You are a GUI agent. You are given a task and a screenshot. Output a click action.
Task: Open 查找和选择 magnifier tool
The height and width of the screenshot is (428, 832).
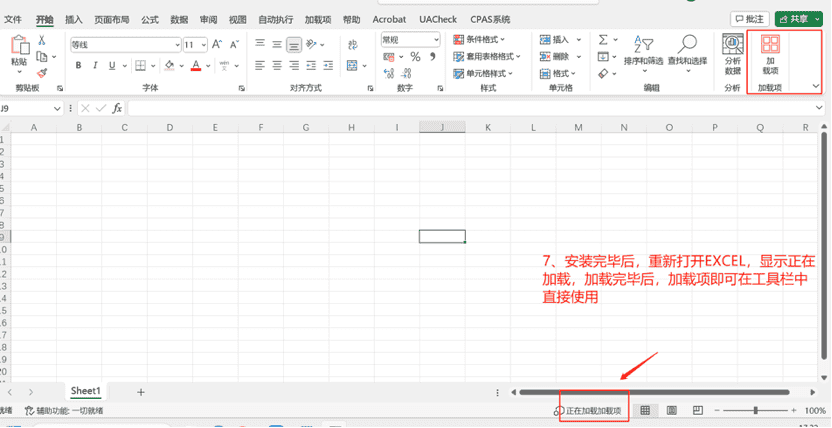point(687,52)
